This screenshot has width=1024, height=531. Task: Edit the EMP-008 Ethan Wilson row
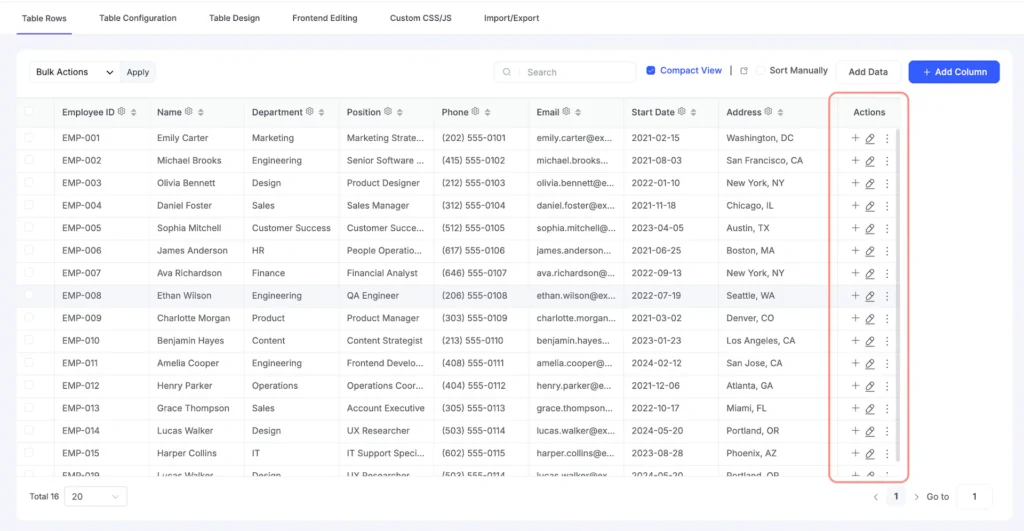[870, 296]
